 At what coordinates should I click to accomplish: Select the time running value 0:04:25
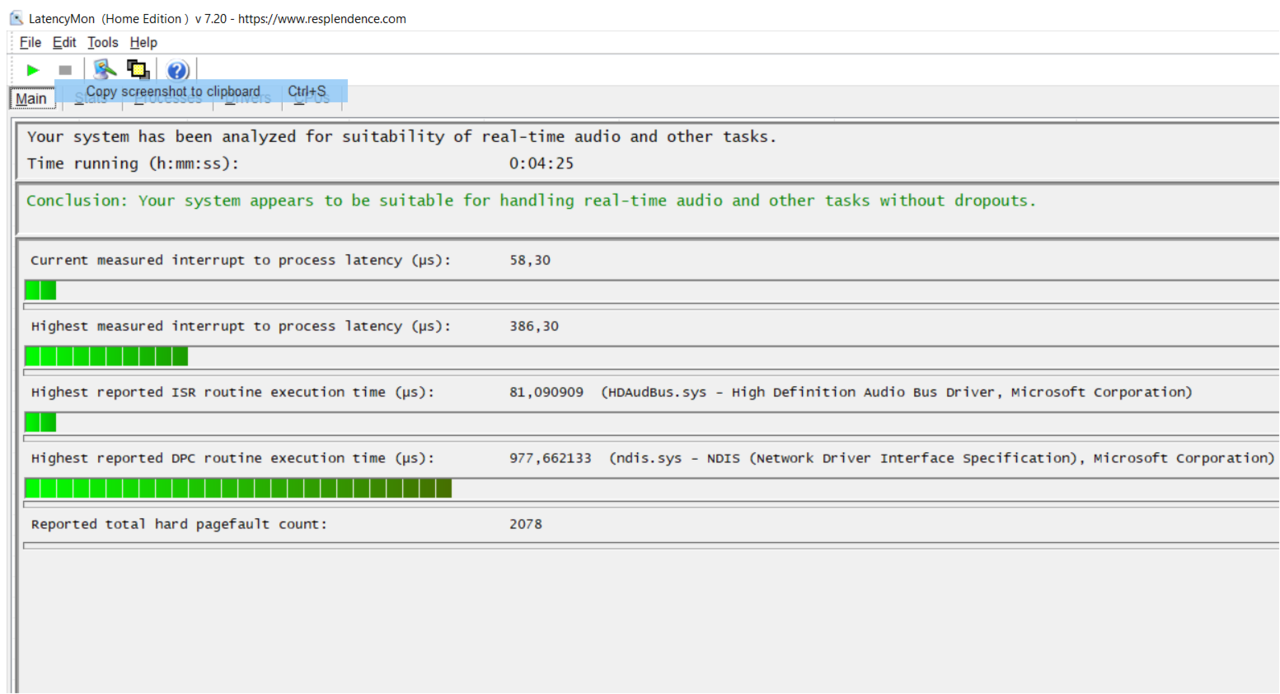[542, 163]
